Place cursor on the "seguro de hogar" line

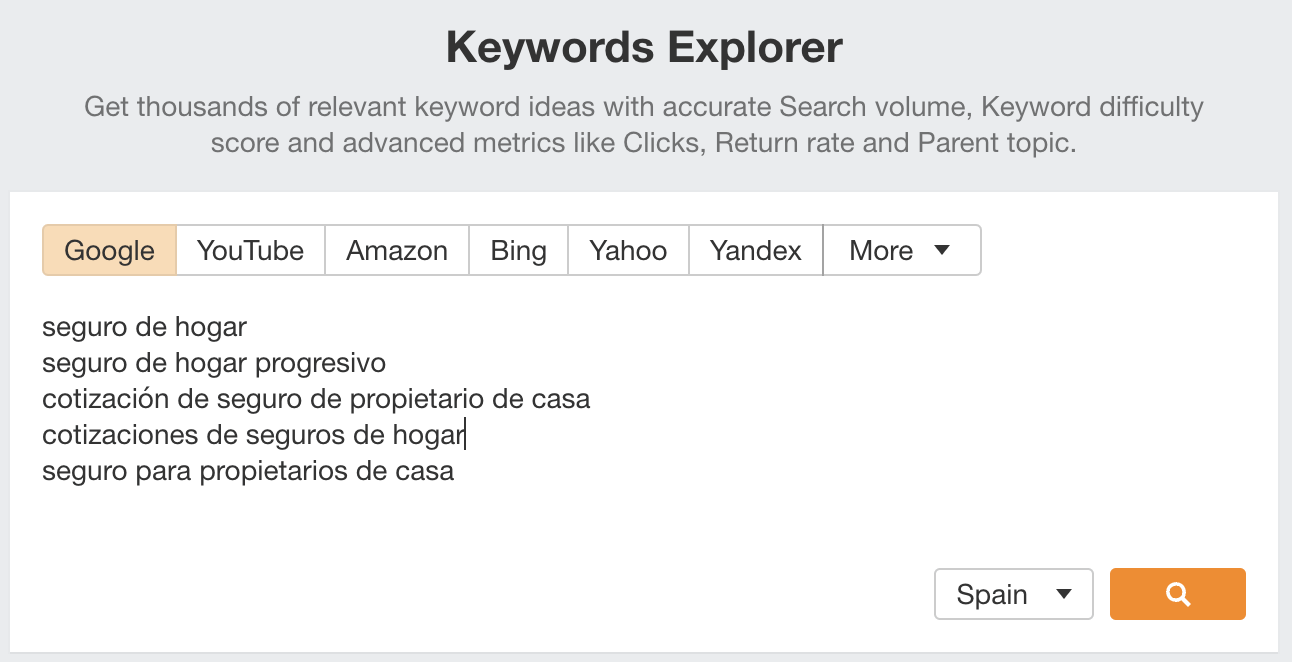(144, 327)
